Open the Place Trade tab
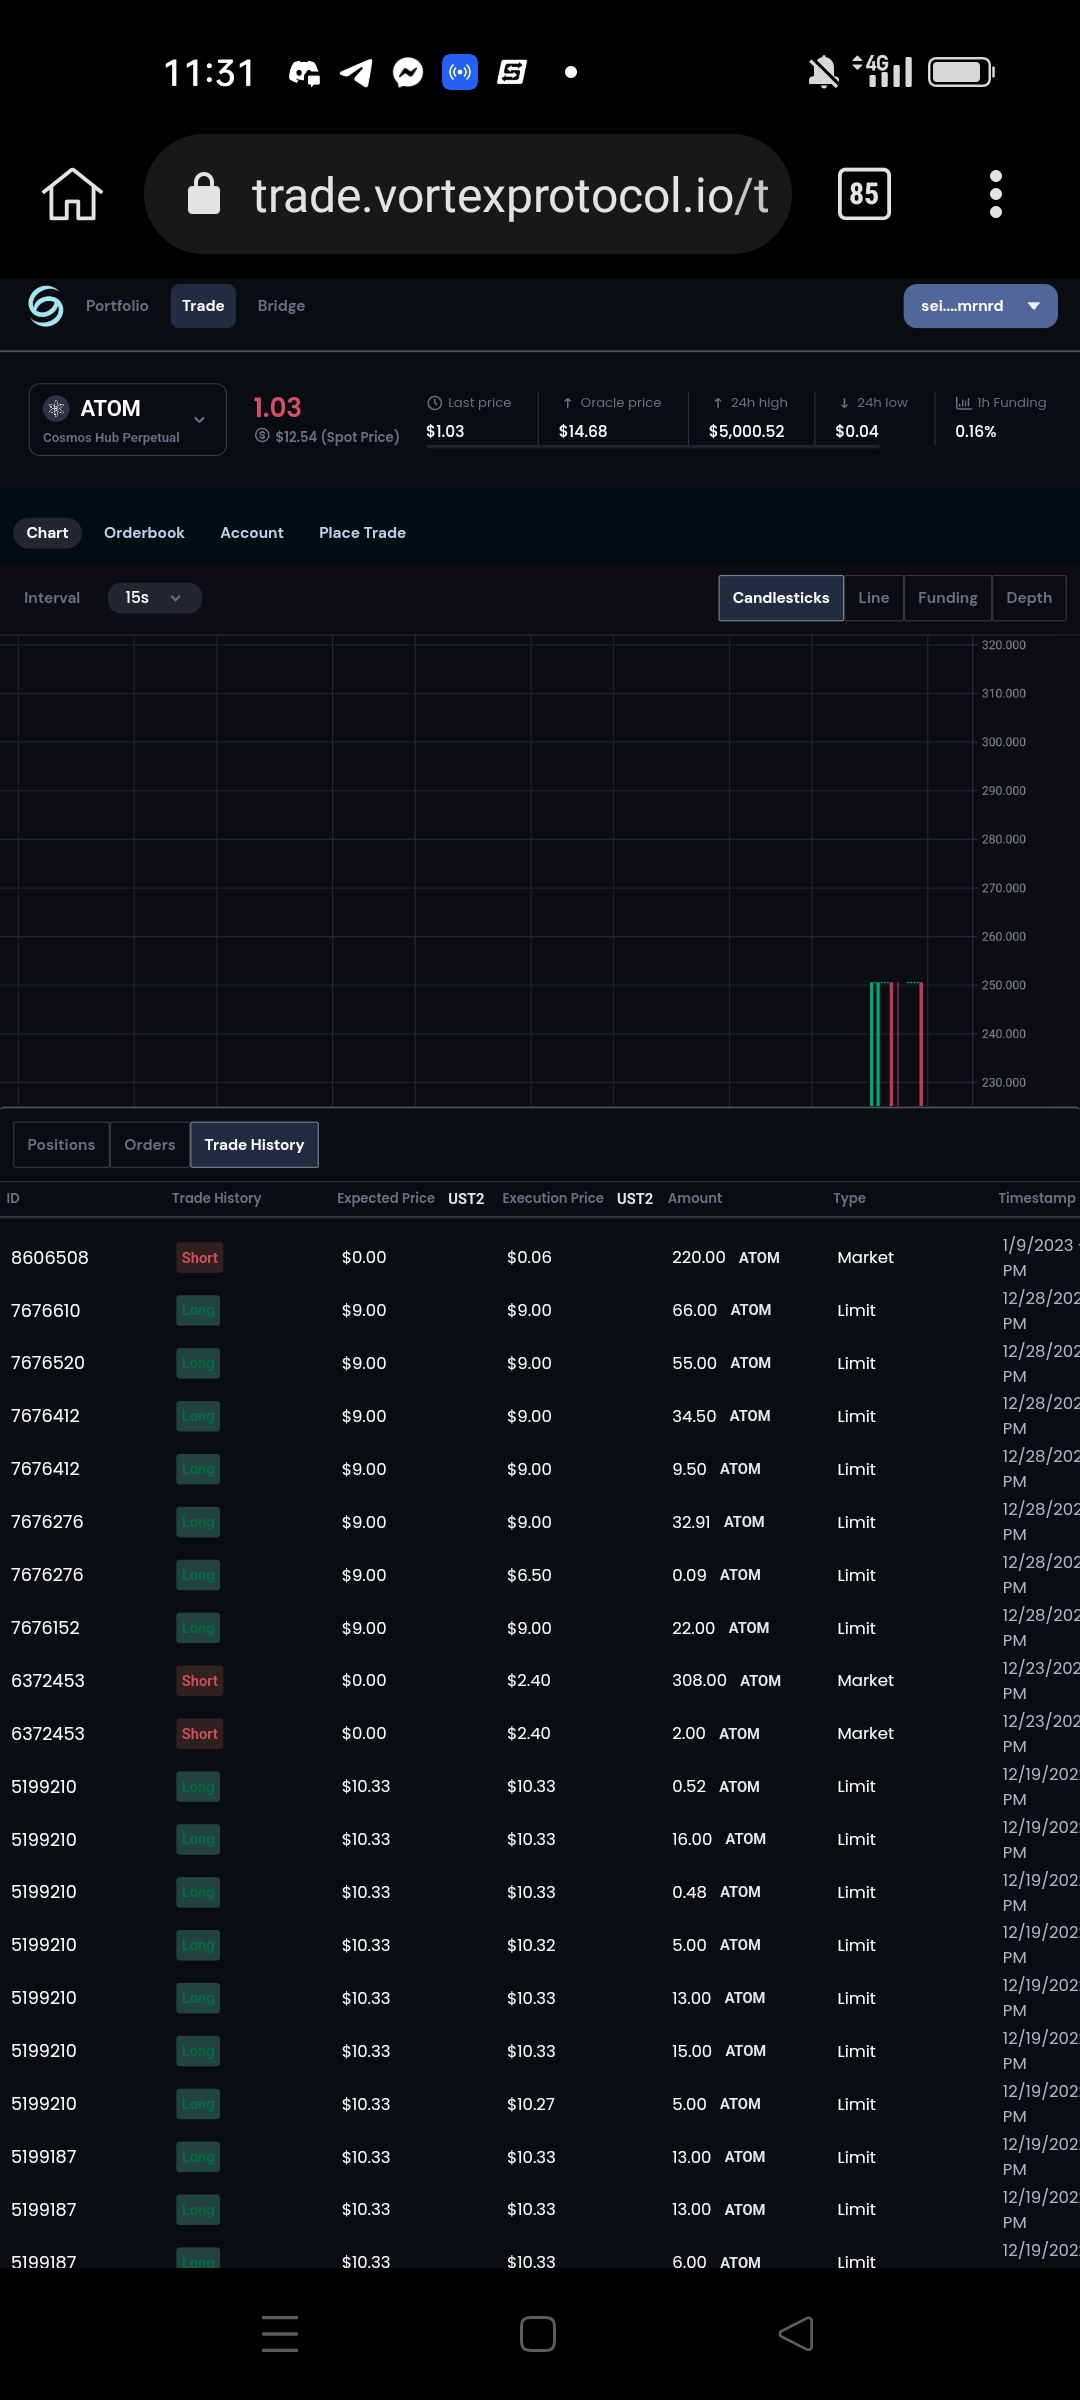Screen dimensions: 1080x2400 click(x=362, y=533)
